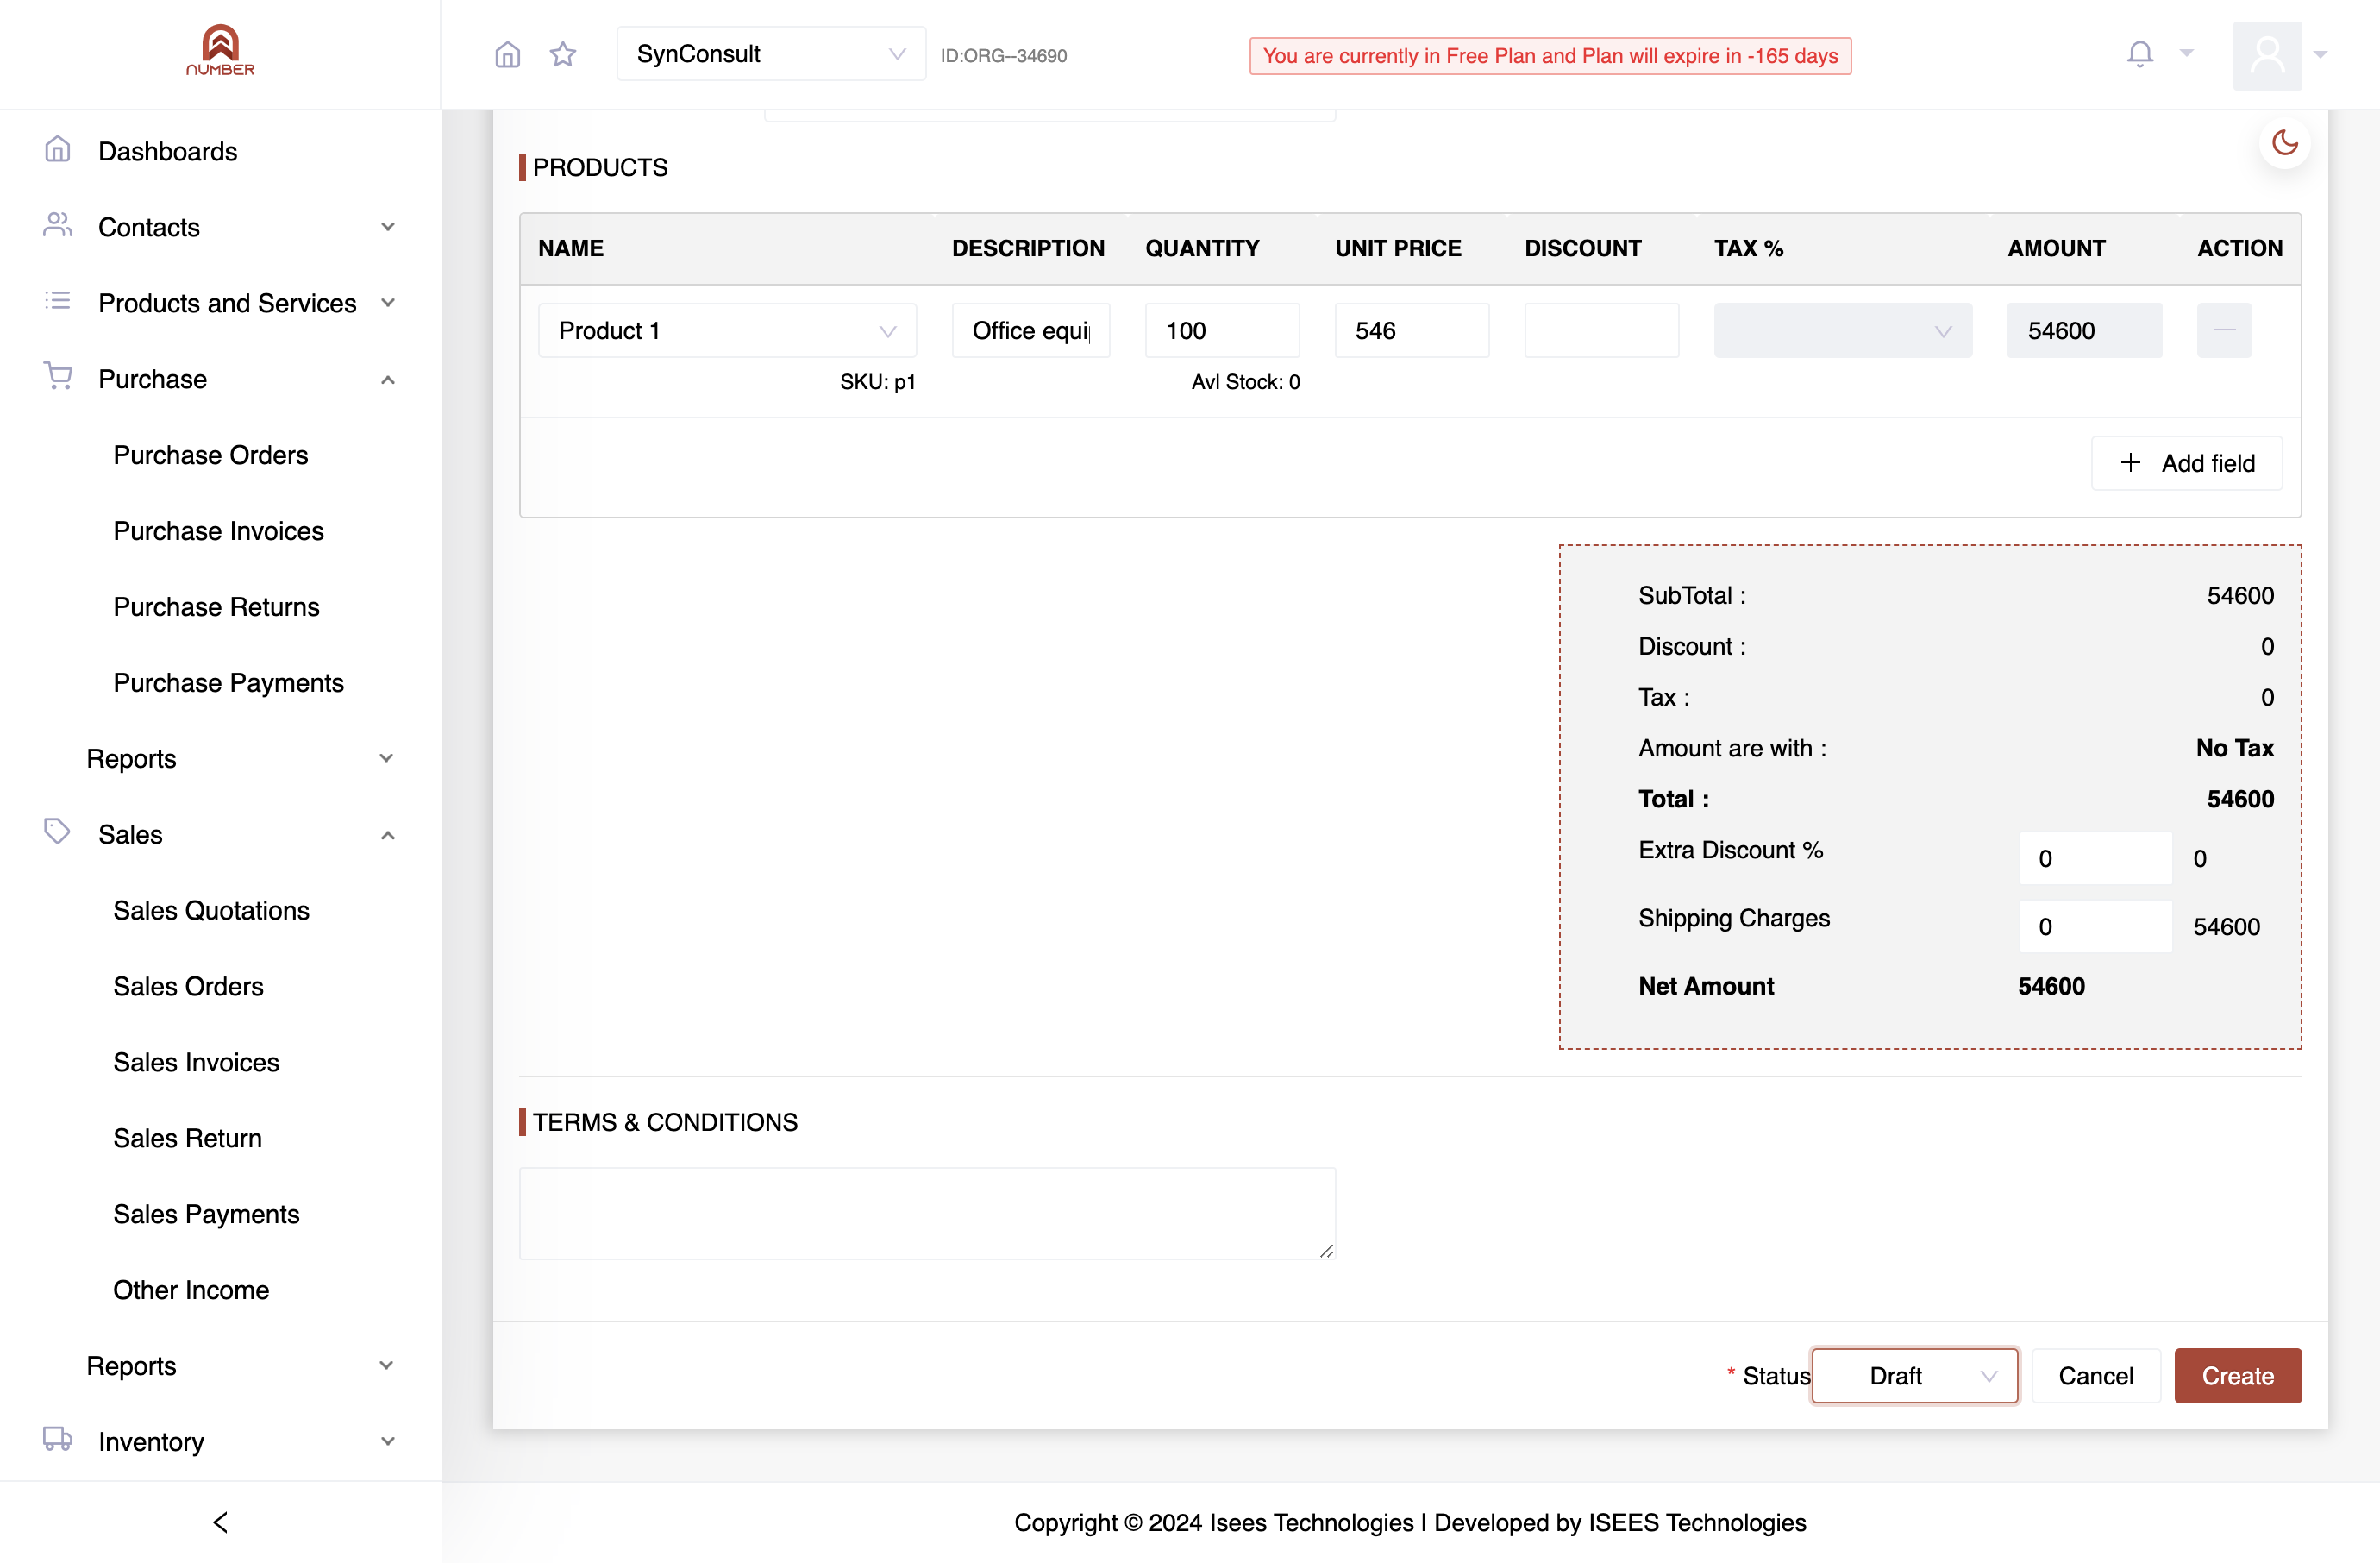Go to Sales Invoices

tap(196, 1062)
